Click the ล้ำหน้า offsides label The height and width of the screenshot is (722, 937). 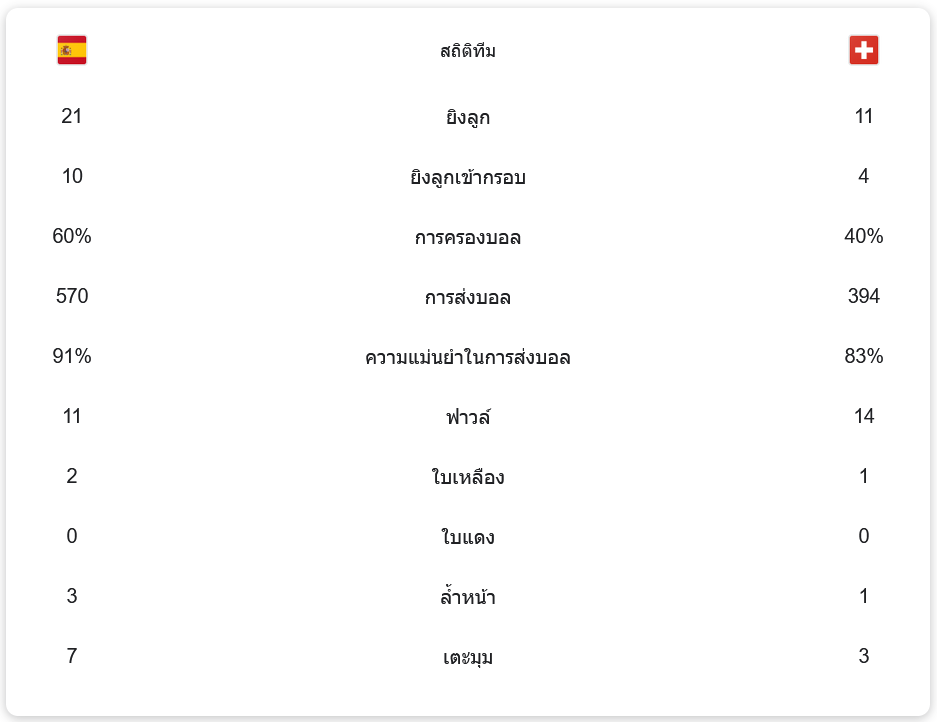[468, 598]
